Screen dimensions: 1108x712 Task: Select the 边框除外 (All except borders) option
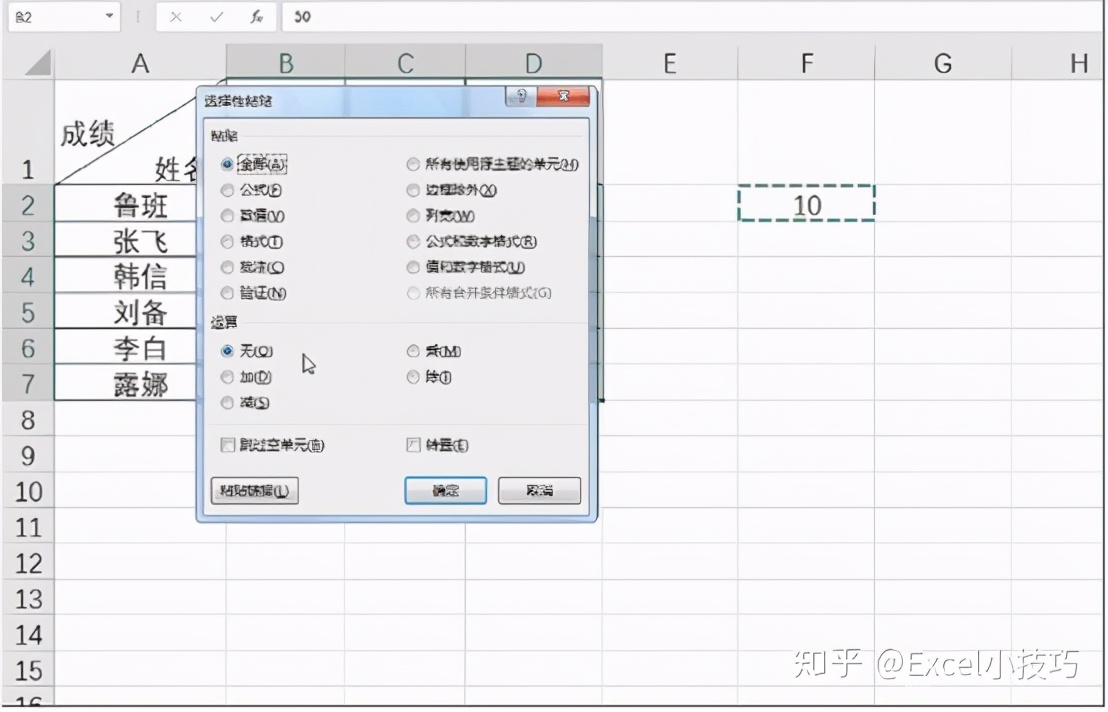pos(413,189)
